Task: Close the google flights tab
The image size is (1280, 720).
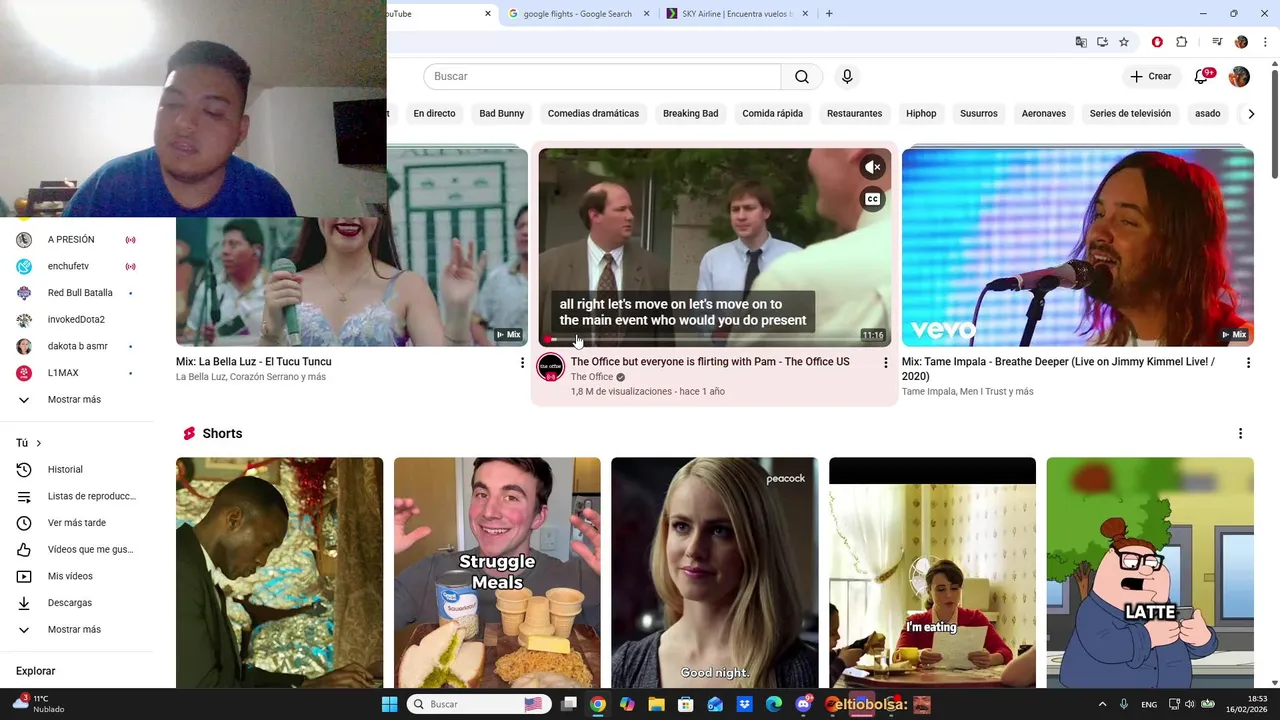Action: (x=646, y=14)
